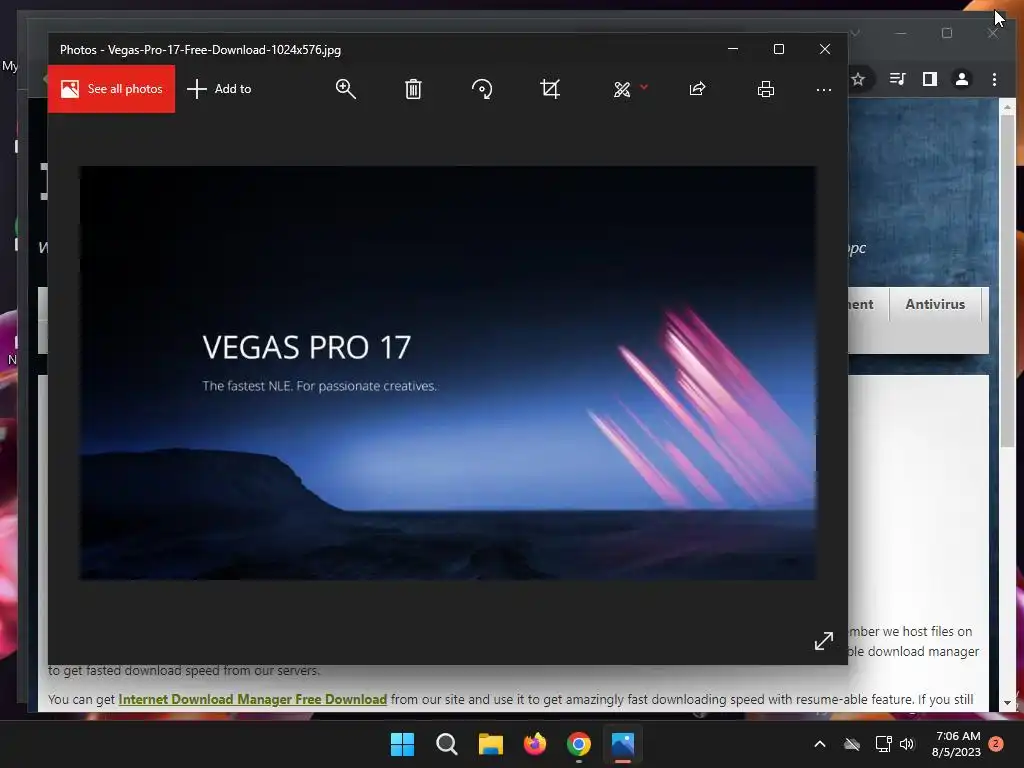1024x768 pixels.
Task: Click the OneDrive cloud tray icon
Action: pos(852,744)
